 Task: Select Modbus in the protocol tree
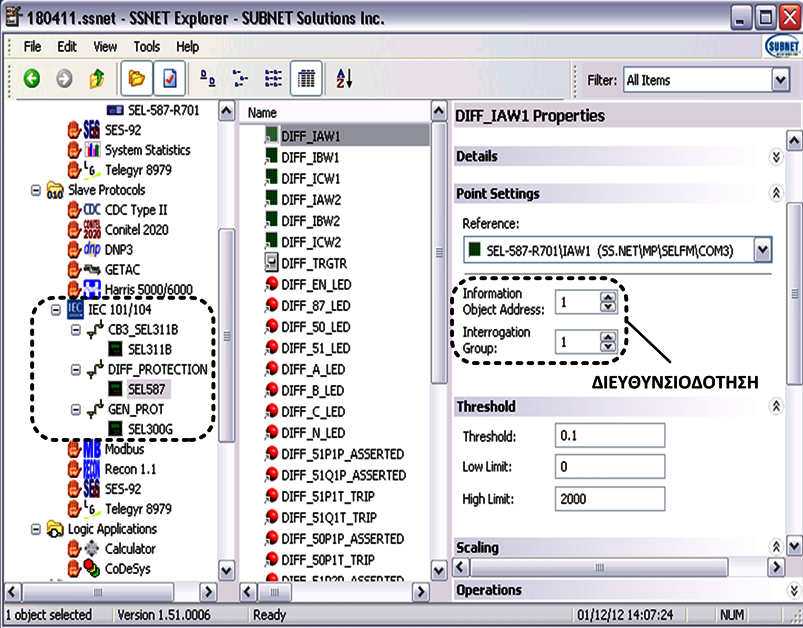point(124,449)
